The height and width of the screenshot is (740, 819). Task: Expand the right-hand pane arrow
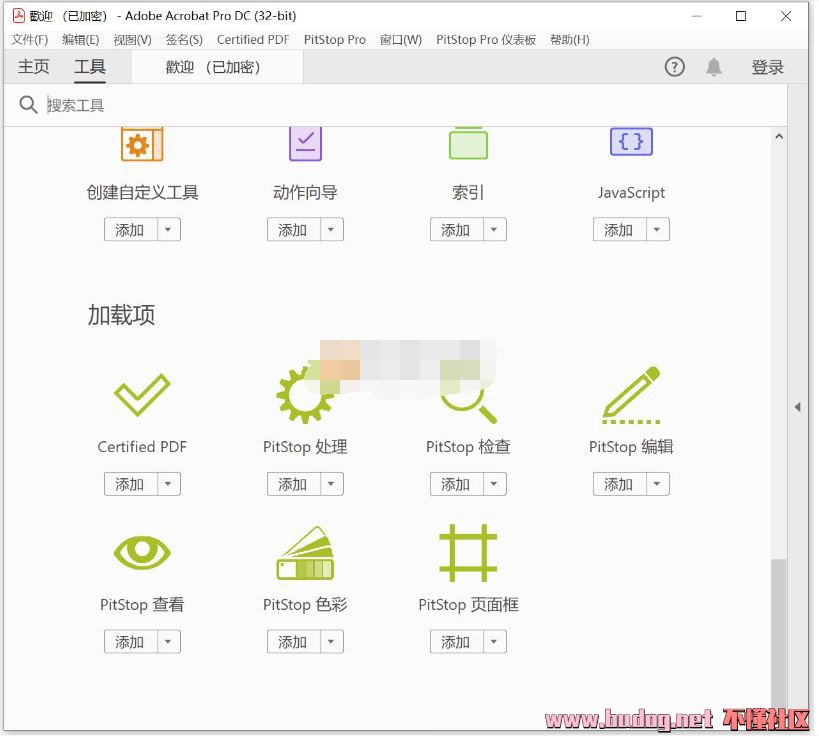[x=798, y=407]
